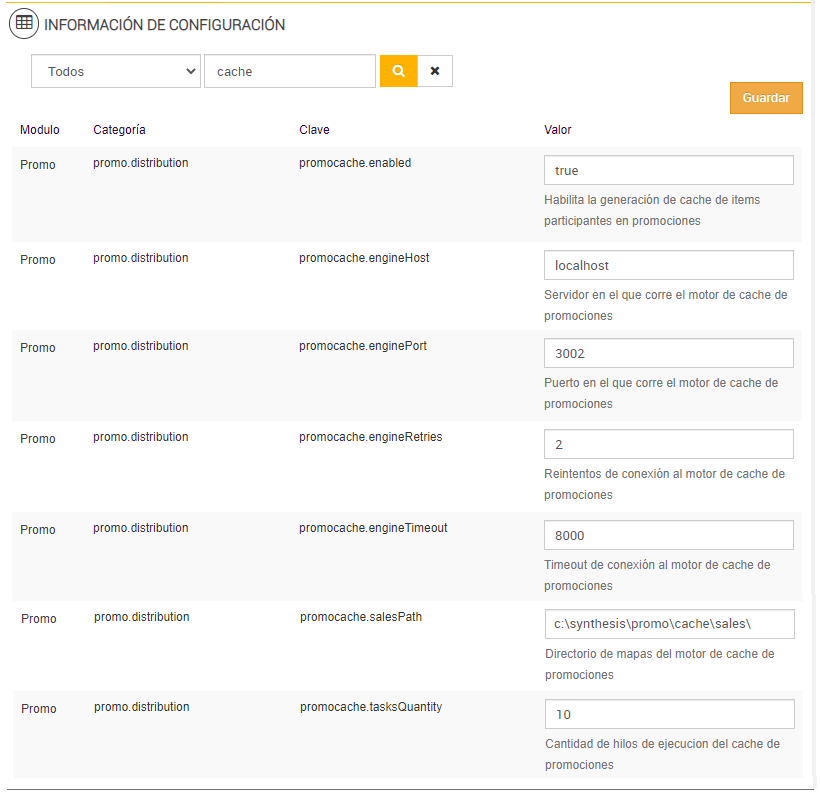Clear search with the X icon
The width and height of the screenshot is (820, 794).
435,71
